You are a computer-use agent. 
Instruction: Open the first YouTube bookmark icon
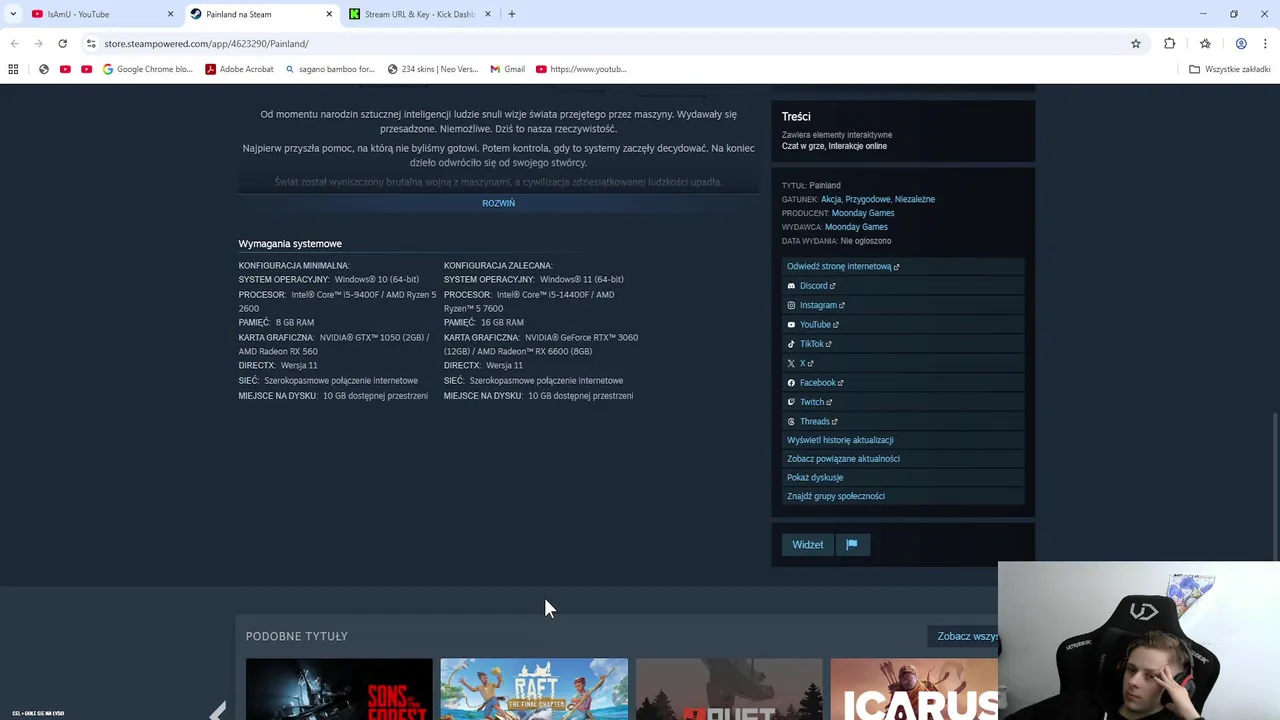[65, 69]
